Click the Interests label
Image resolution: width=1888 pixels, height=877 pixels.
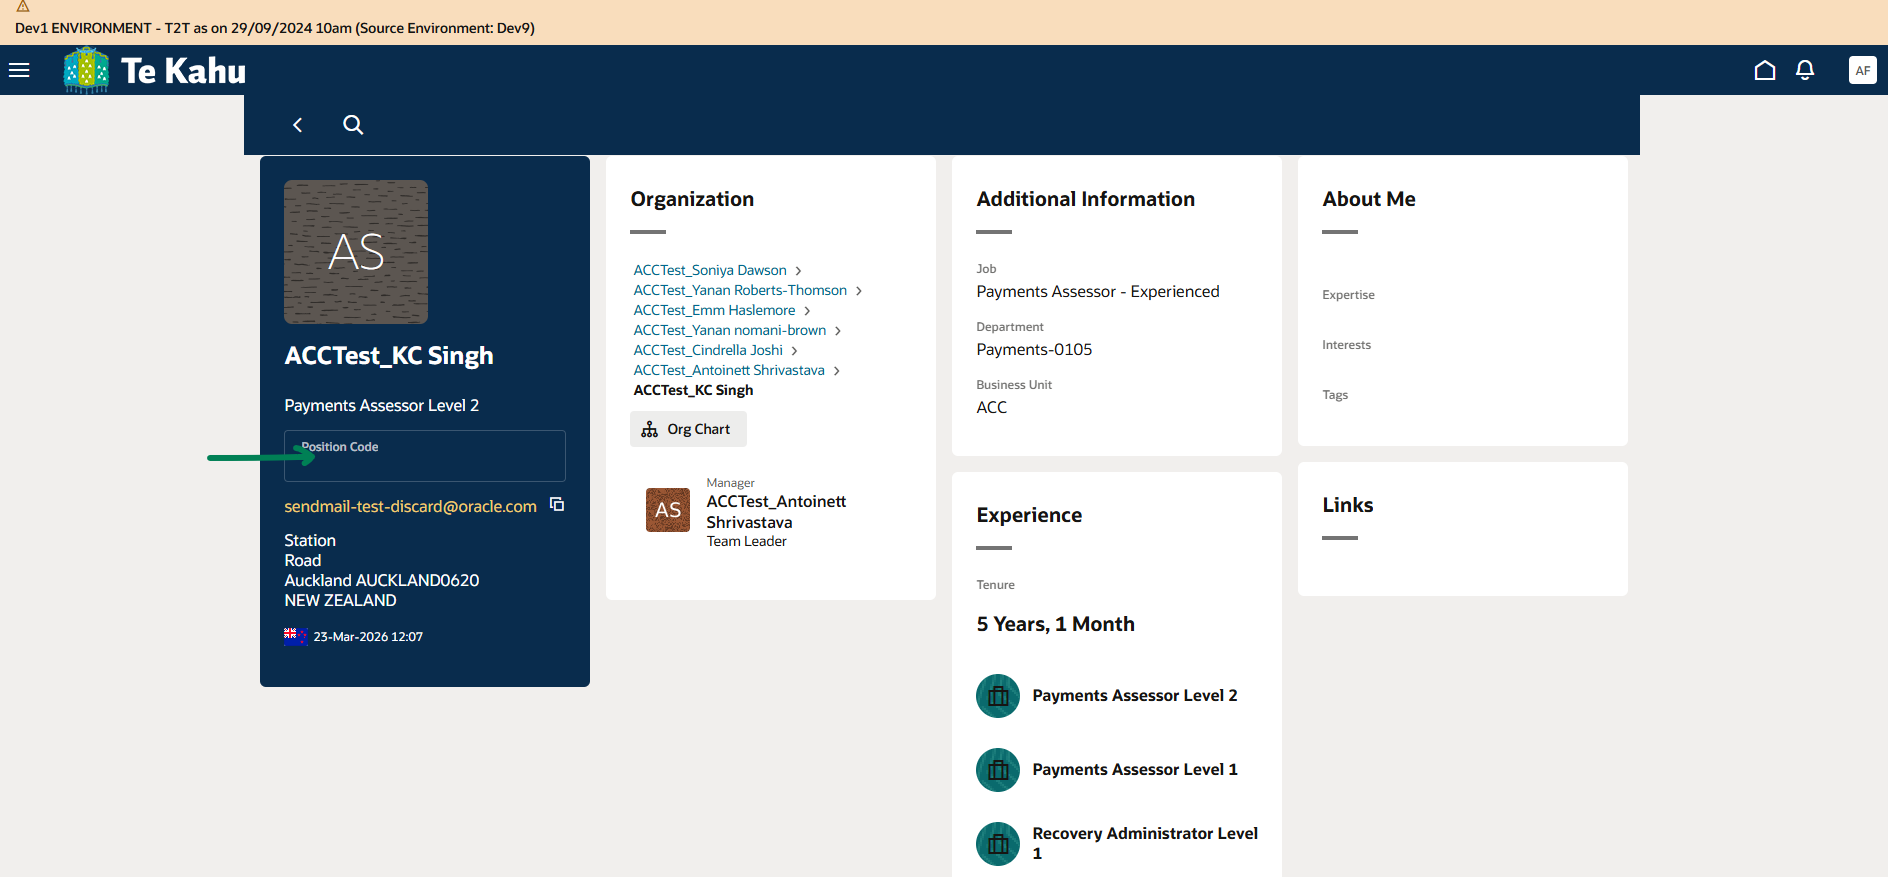coord(1346,345)
